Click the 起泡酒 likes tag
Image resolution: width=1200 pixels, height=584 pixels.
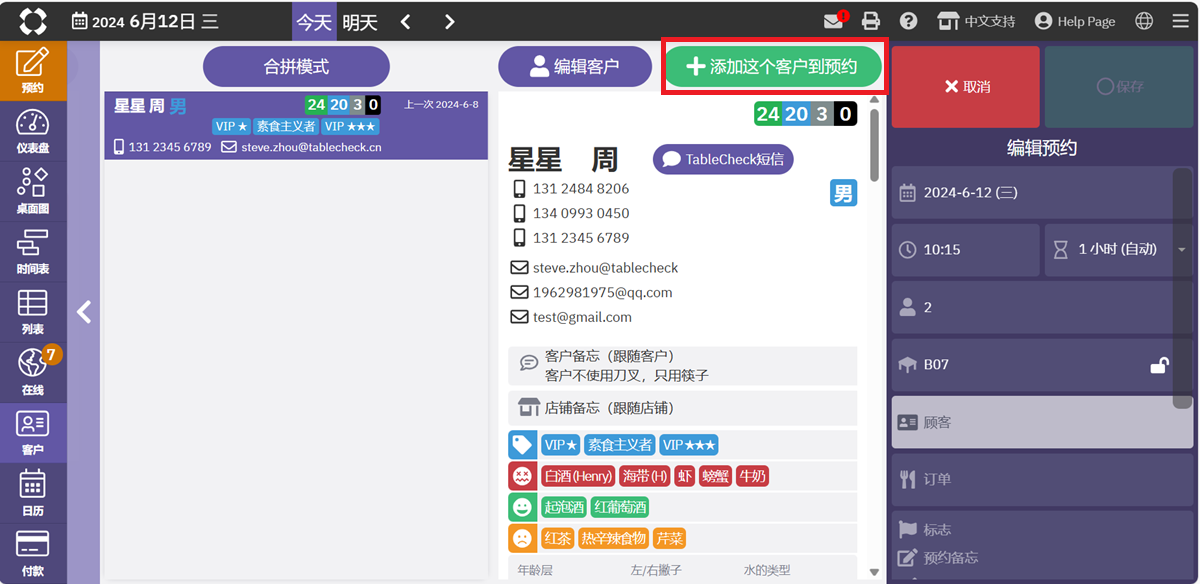pos(564,507)
